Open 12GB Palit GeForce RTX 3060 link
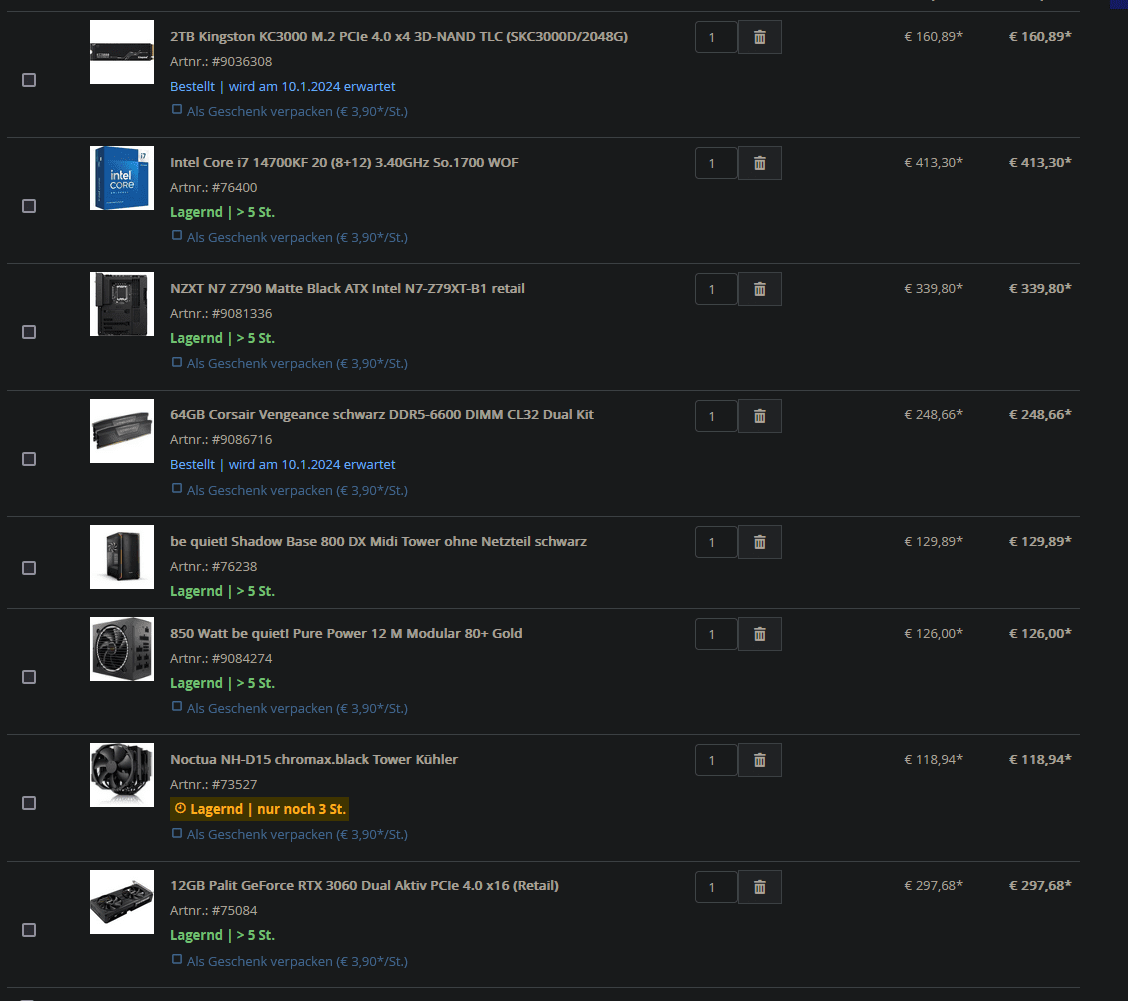Image resolution: width=1128 pixels, height=1001 pixels. pos(364,886)
